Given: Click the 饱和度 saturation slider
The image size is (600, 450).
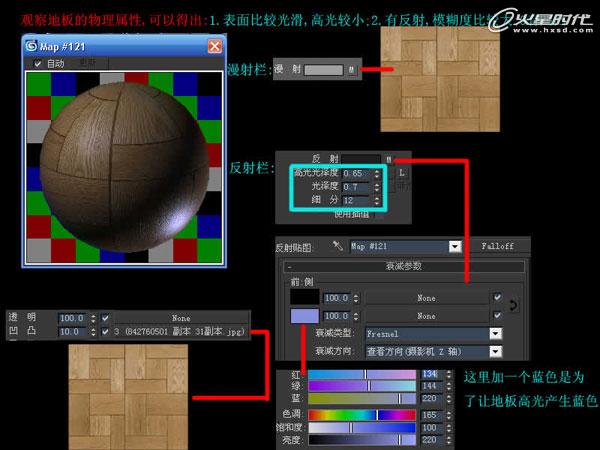Looking at the screenshot, I should click(x=362, y=427).
